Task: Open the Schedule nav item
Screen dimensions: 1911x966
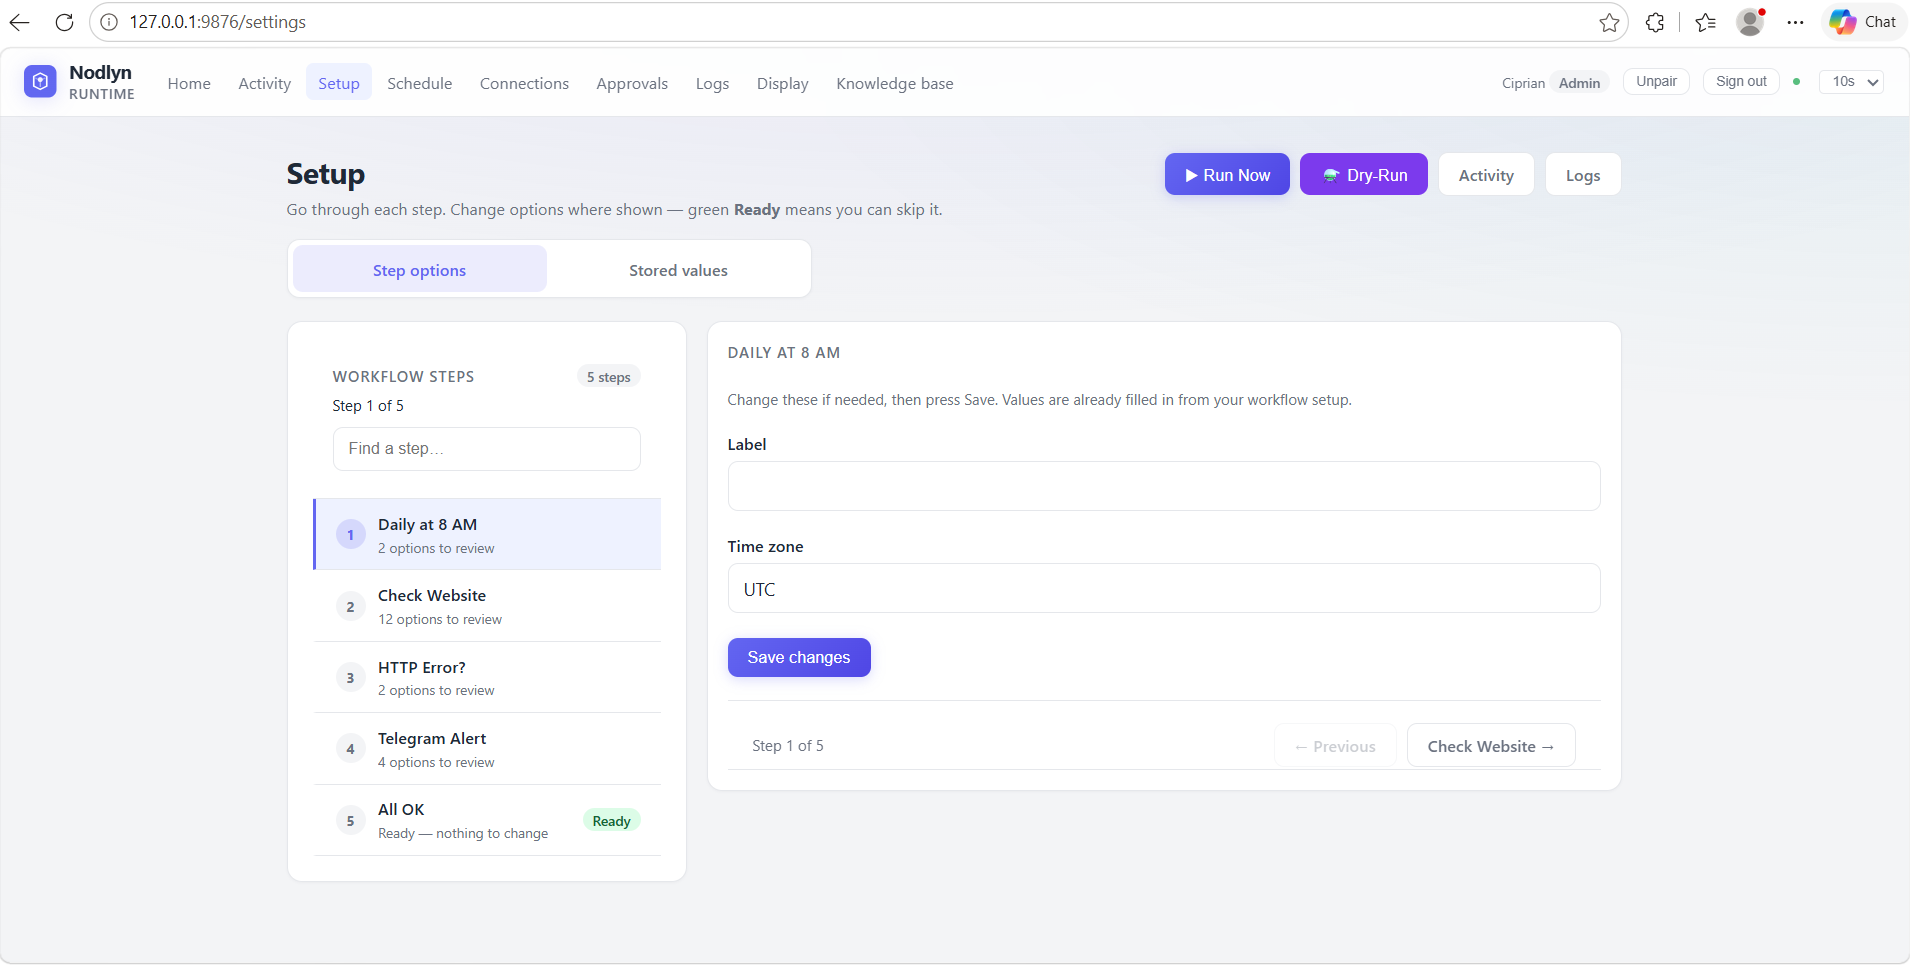Action: pos(419,83)
